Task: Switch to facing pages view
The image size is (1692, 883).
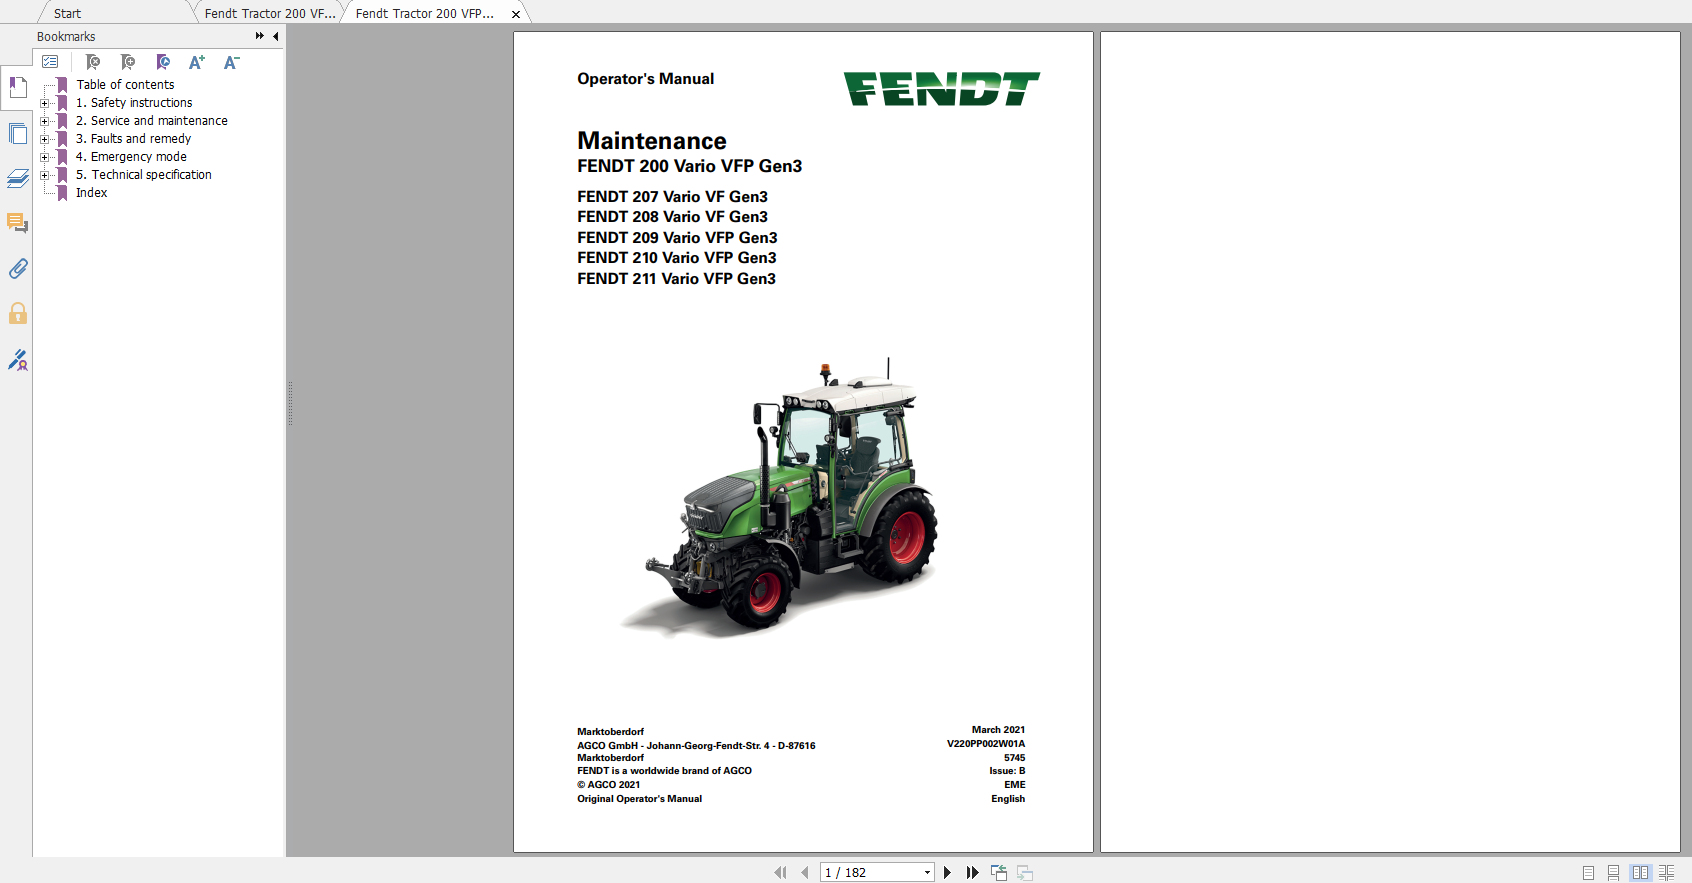Action: click(1640, 872)
